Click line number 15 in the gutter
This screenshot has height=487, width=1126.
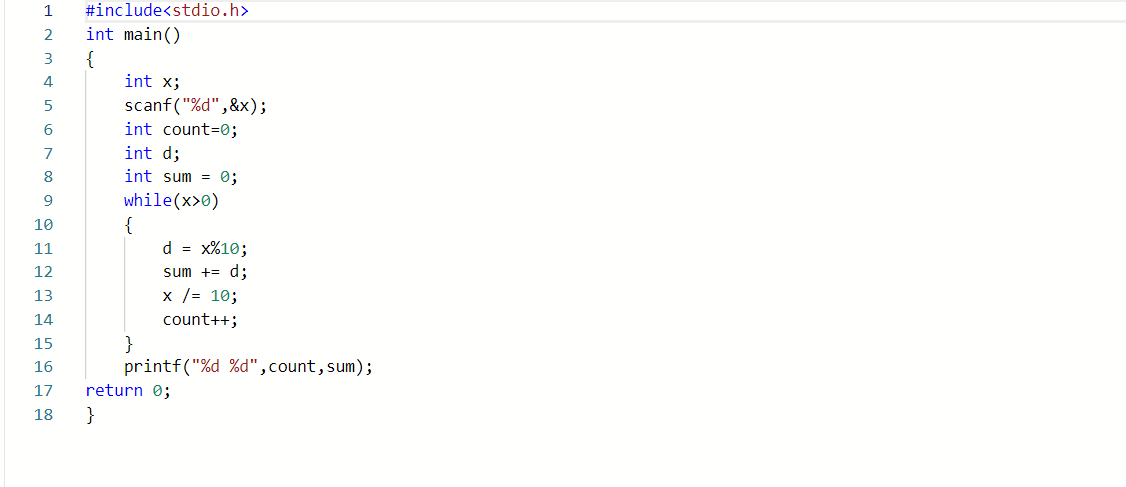click(x=43, y=344)
